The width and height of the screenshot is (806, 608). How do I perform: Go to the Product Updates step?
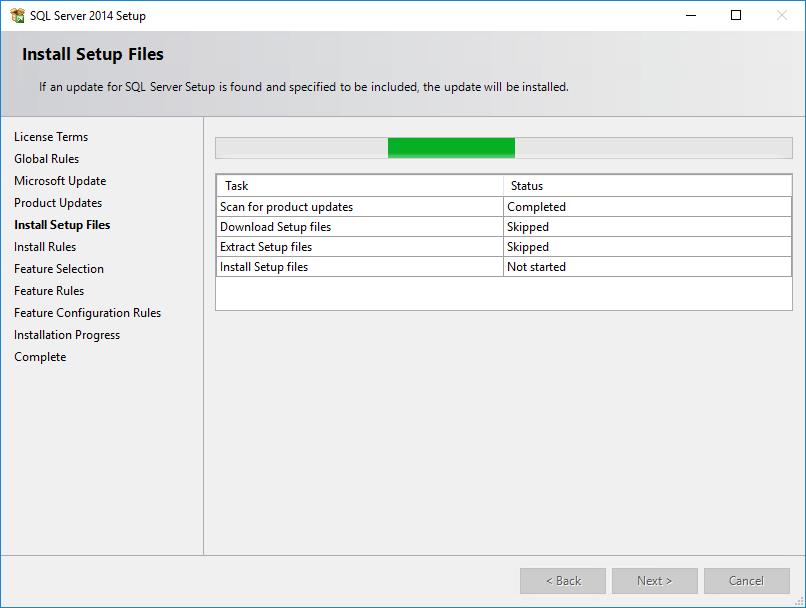click(58, 203)
